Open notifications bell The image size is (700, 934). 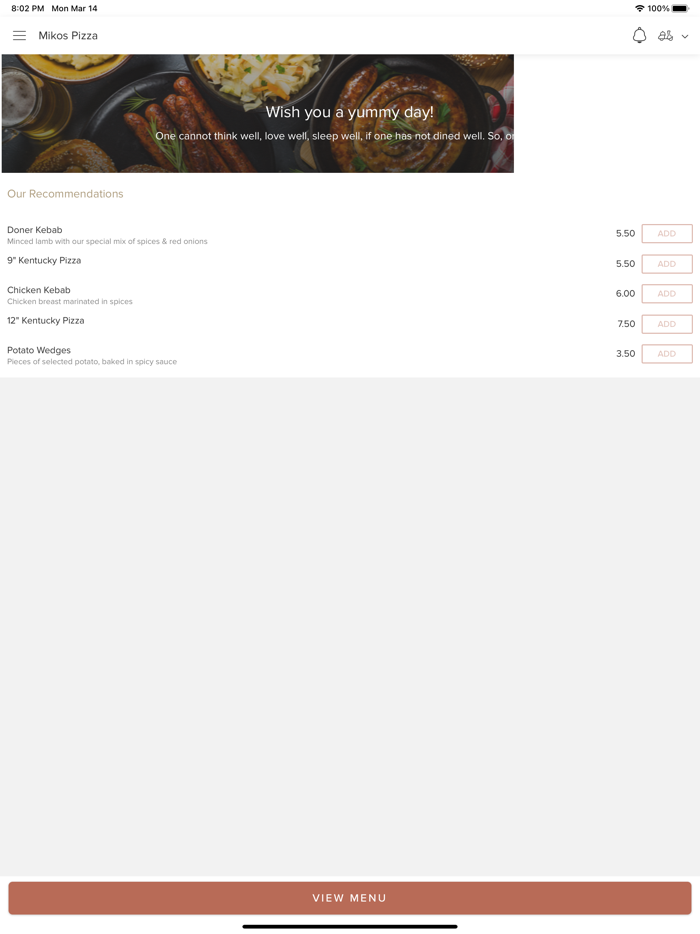pos(639,35)
